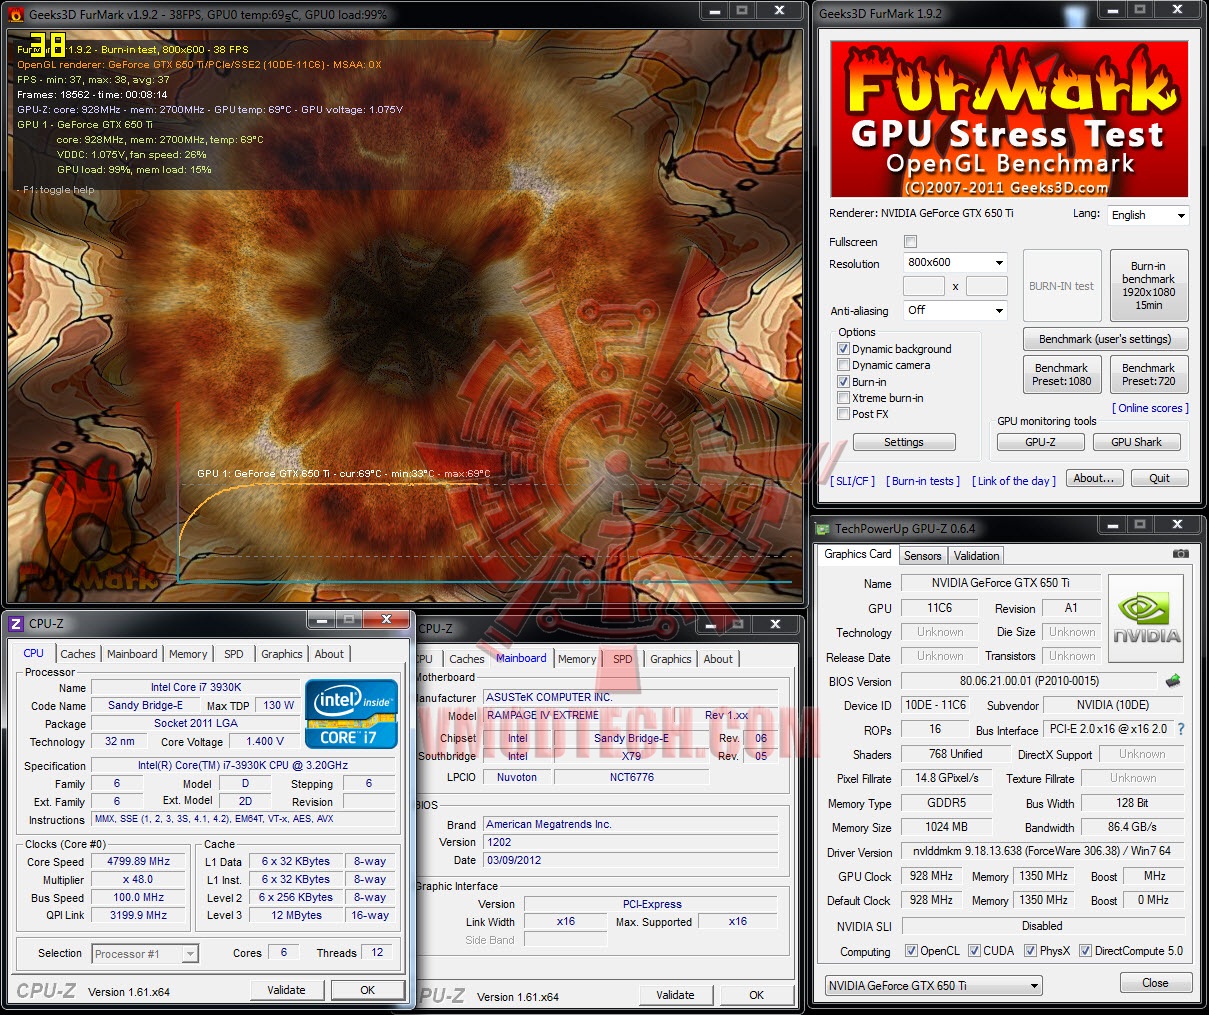
Task: Click the FurMark GPU Stress Test banner
Action: pyautogui.click(x=1009, y=119)
